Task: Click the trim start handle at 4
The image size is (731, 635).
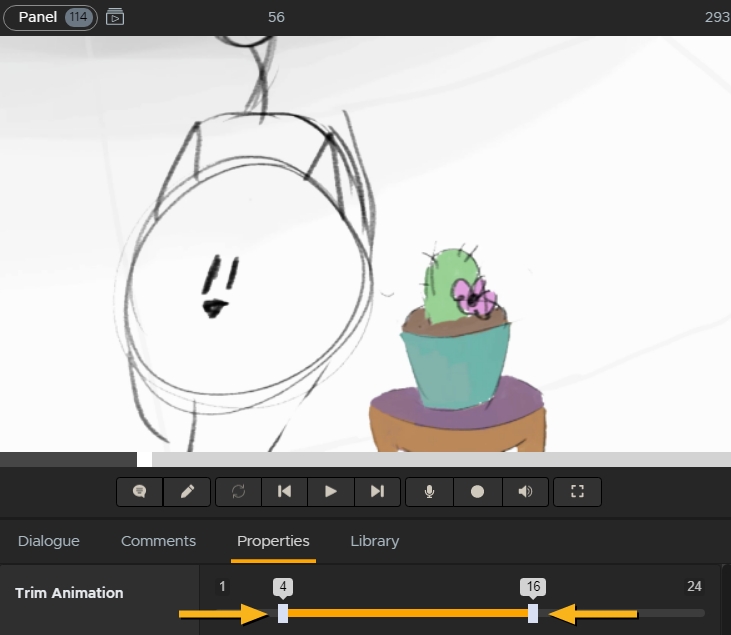Action: pos(283,613)
